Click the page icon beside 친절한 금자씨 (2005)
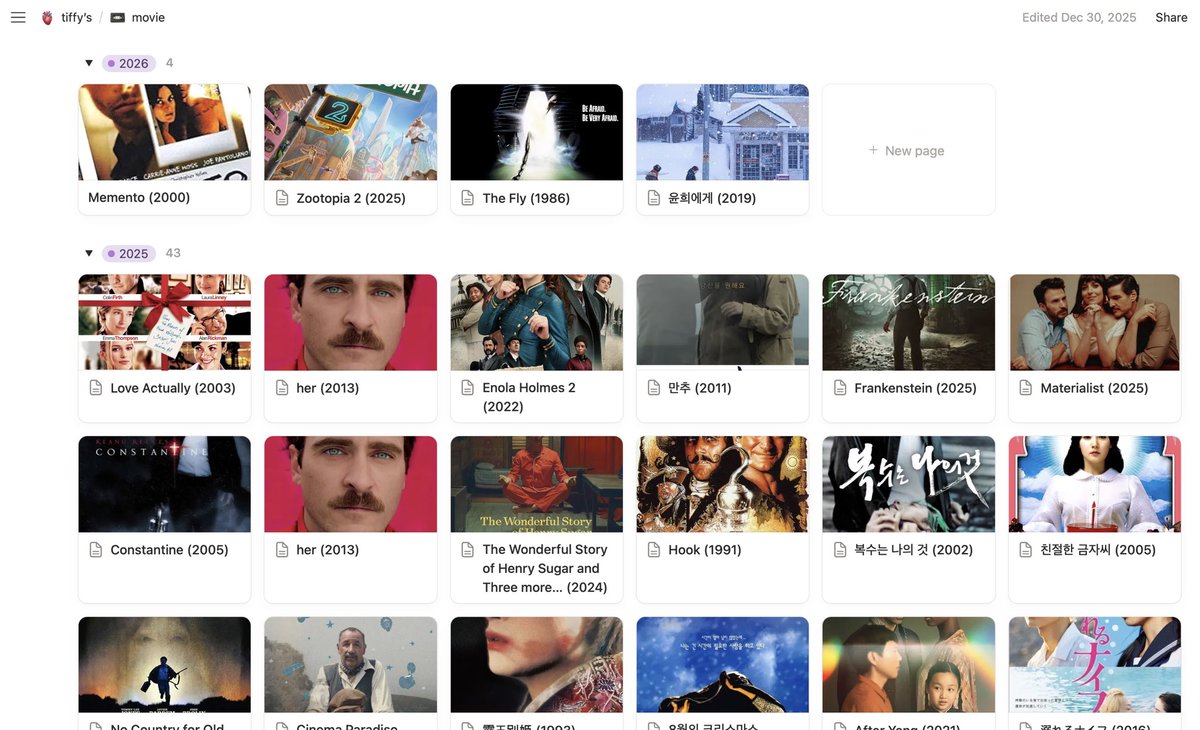Image resolution: width=1200 pixels, height=730 pixels. pos(1026,550)
